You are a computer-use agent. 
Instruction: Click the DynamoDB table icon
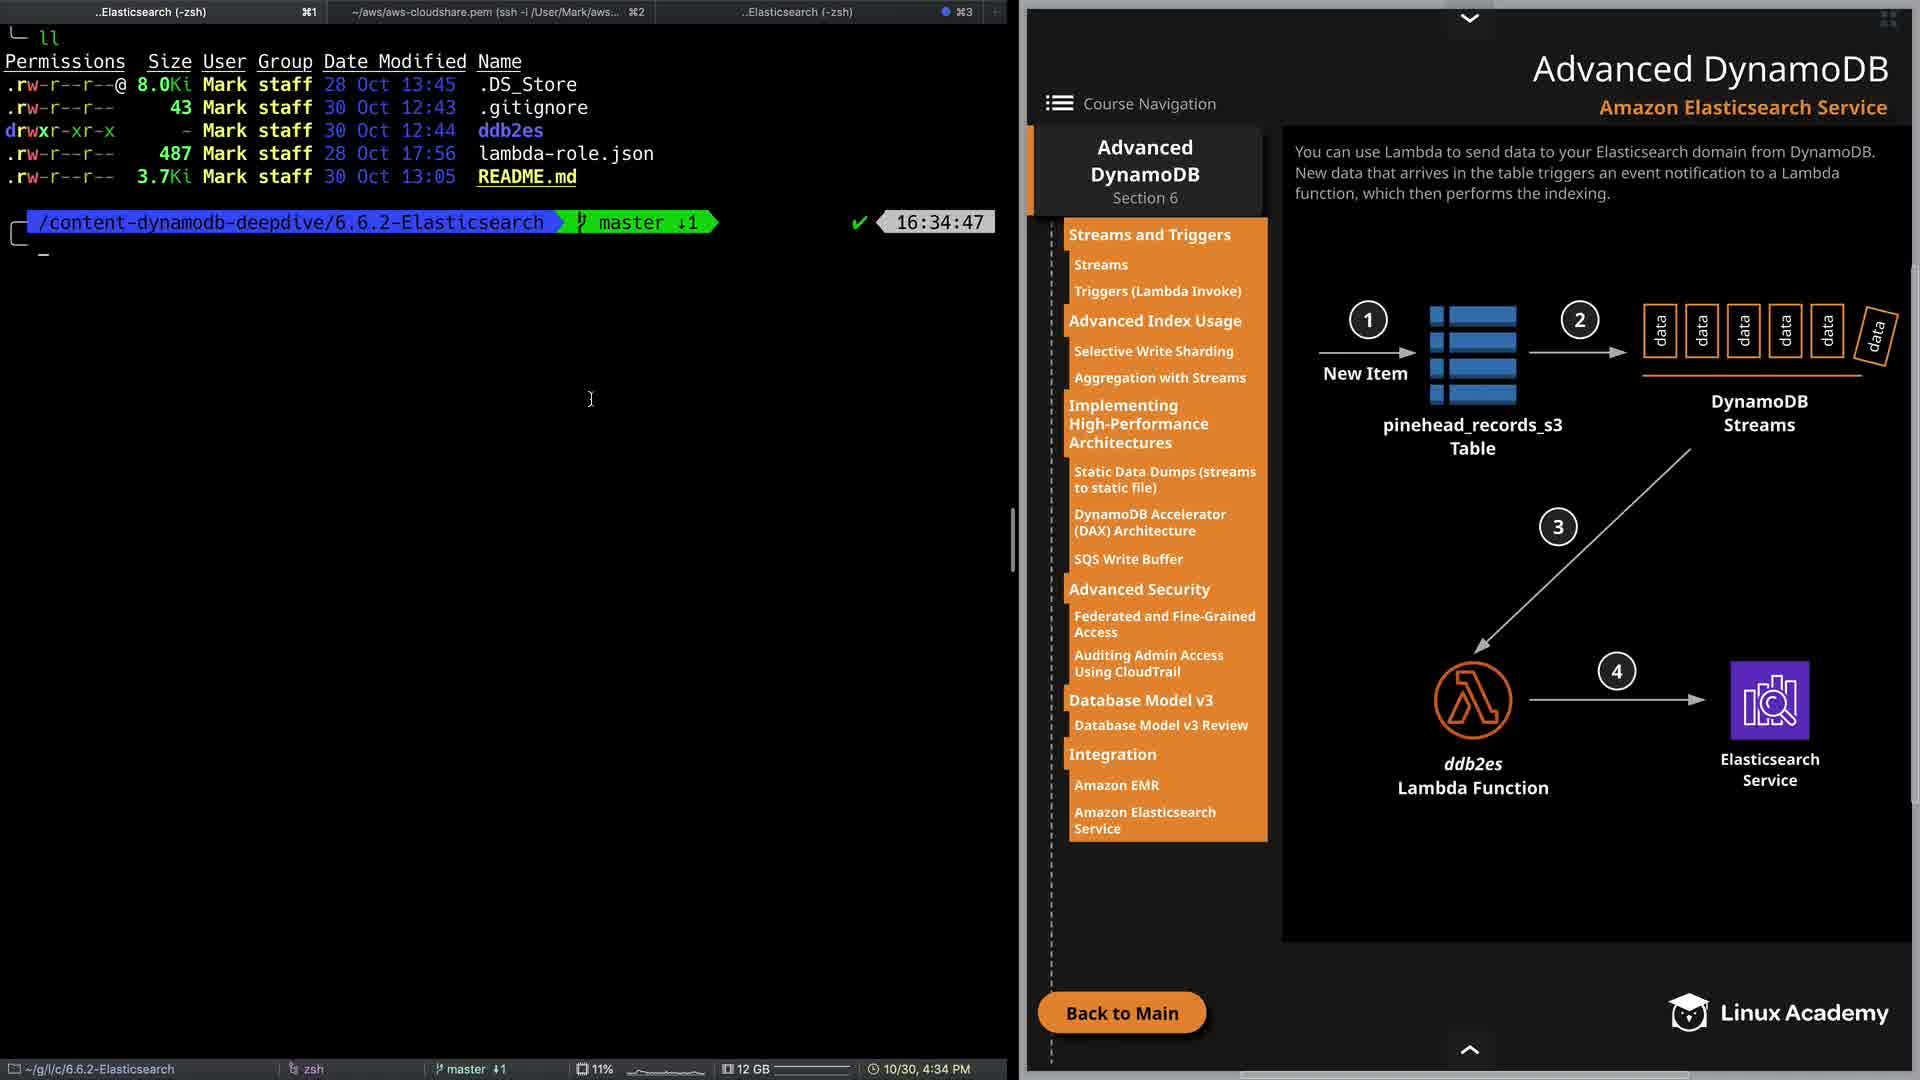[1472, 355]
